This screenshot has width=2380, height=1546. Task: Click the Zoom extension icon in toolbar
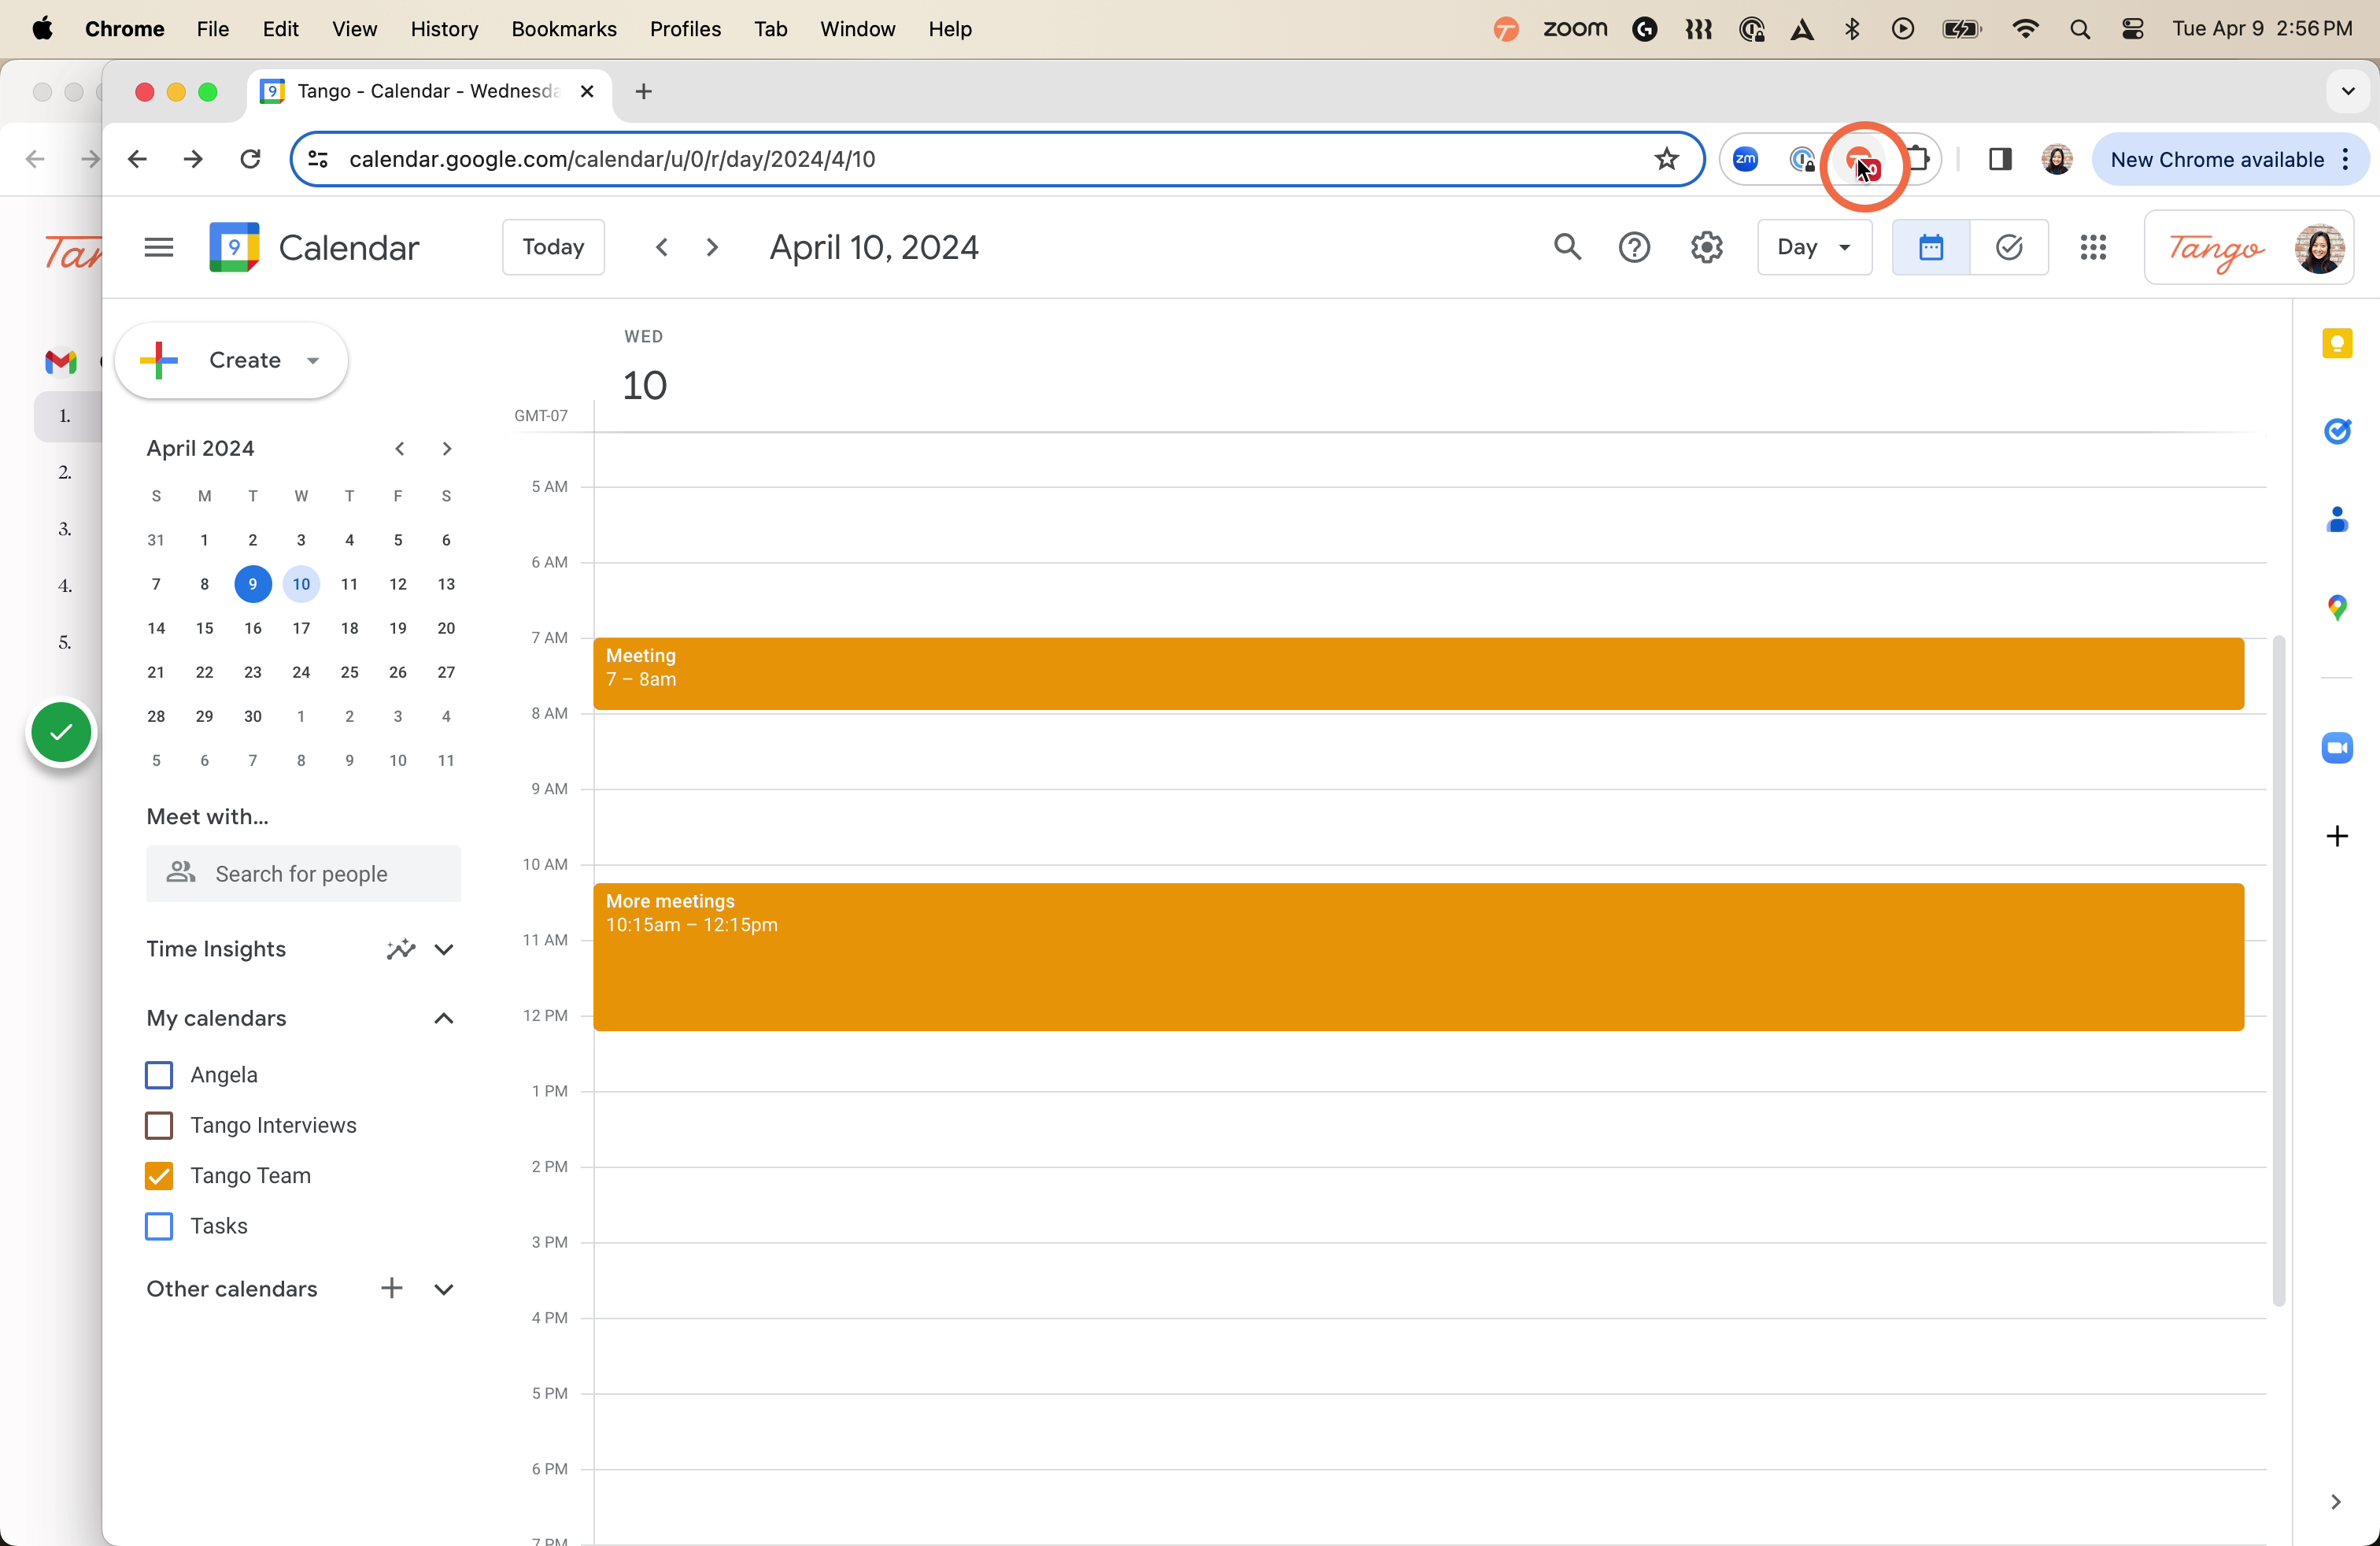(x=1746, y=159)
